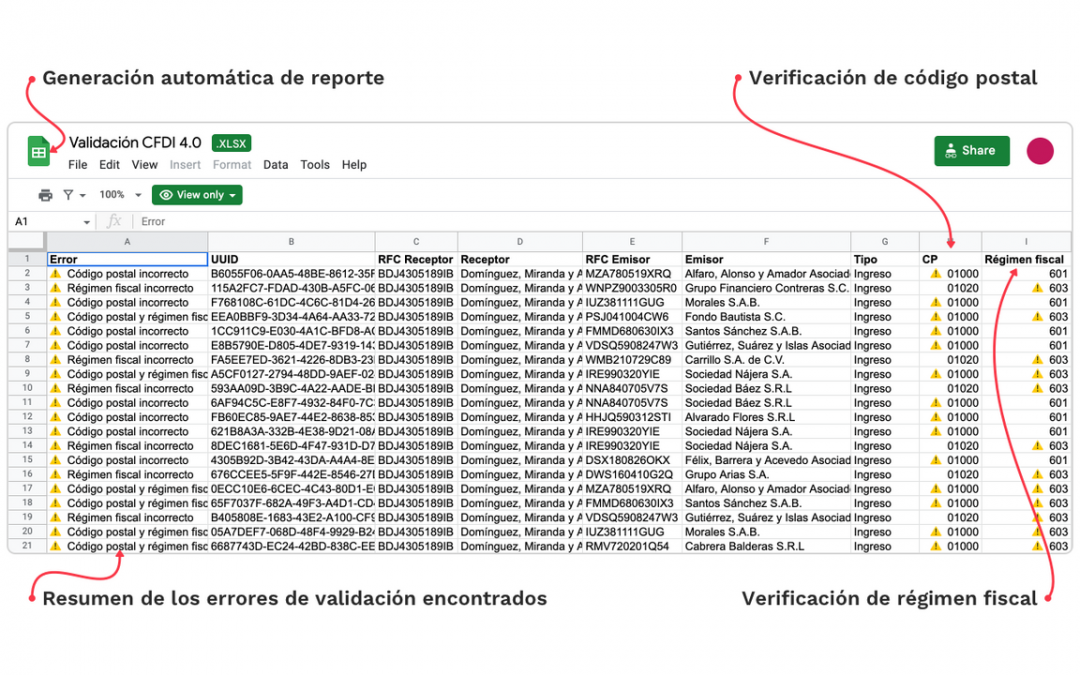Image resolution: width=1080 pixels, height=675 pixels.
Task: Click the warning triangle next to CP 01000 in row 2
Action: (934, 273)
